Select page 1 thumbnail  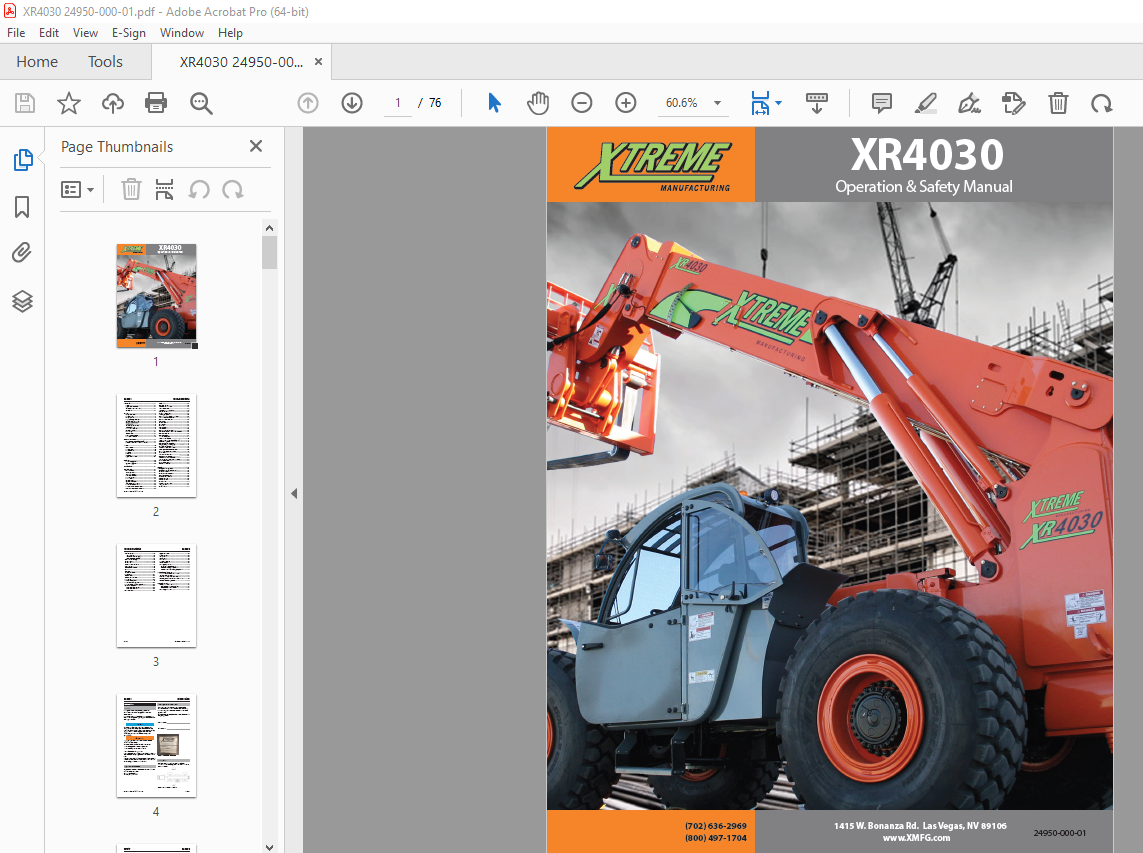point(156,295)
